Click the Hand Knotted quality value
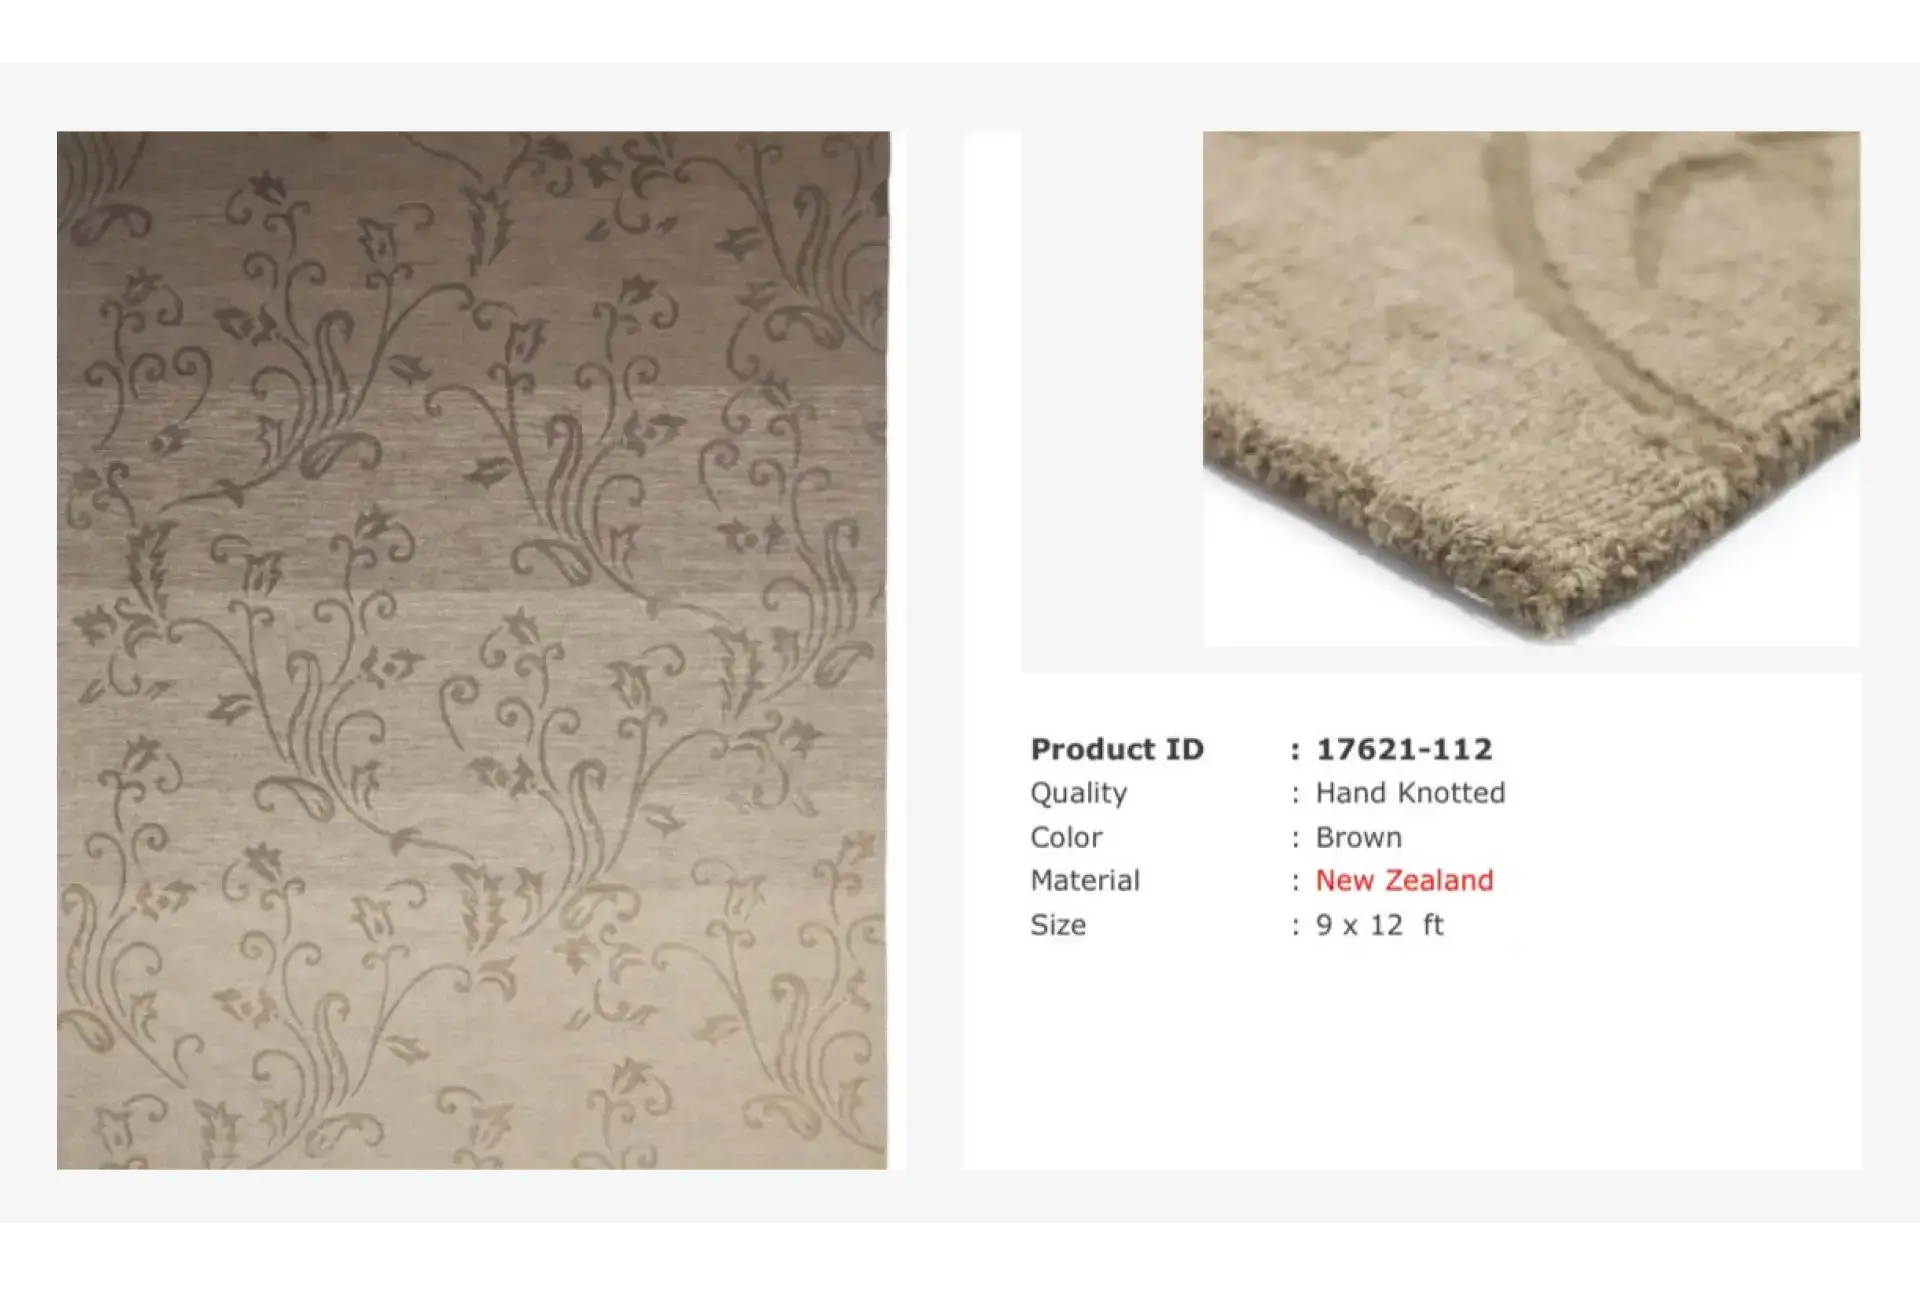 [1410, 793]
